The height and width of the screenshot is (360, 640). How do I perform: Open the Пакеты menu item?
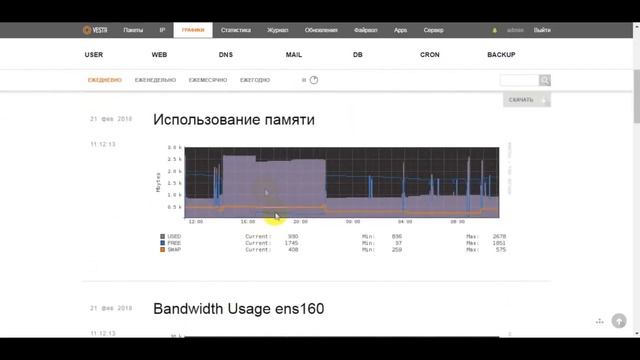pyautogui.click(x=133, y=30)
